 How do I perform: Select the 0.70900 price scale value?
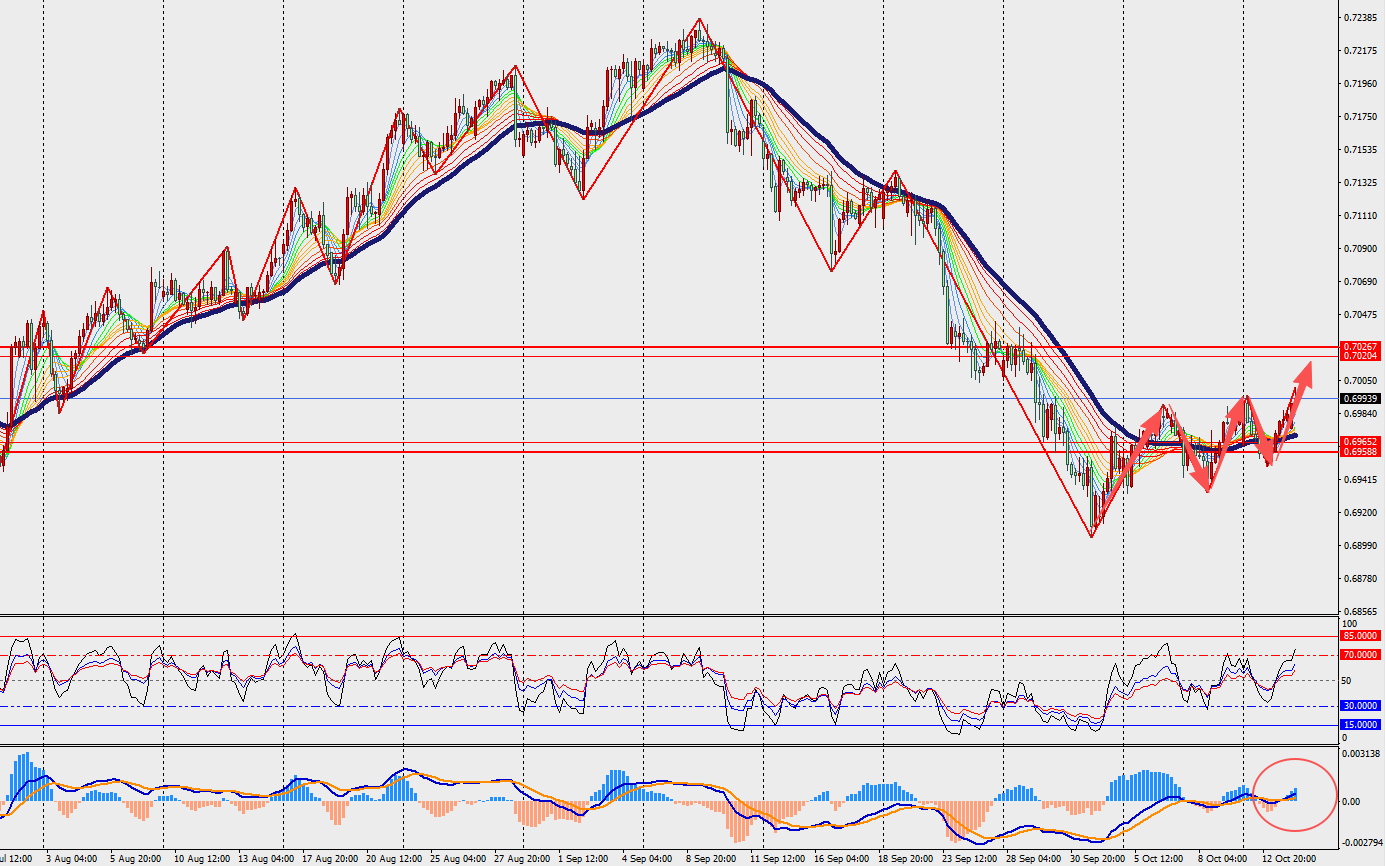[x=1361, y=249]
